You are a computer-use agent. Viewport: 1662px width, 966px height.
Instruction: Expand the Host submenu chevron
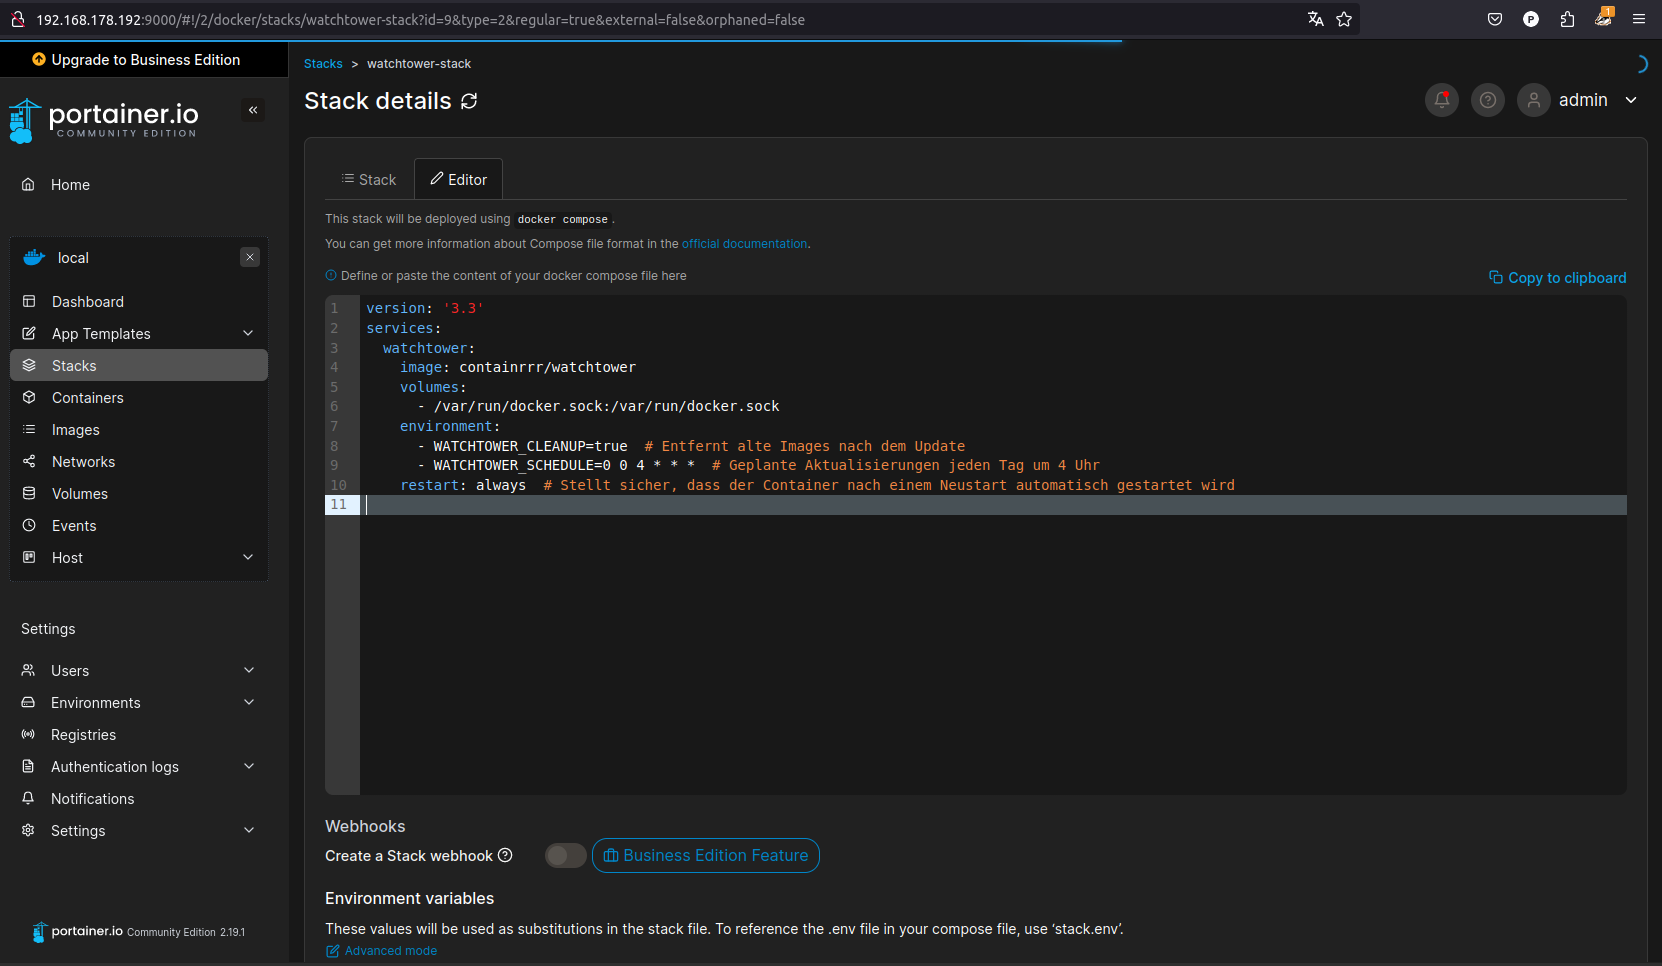tap(248, 558)
